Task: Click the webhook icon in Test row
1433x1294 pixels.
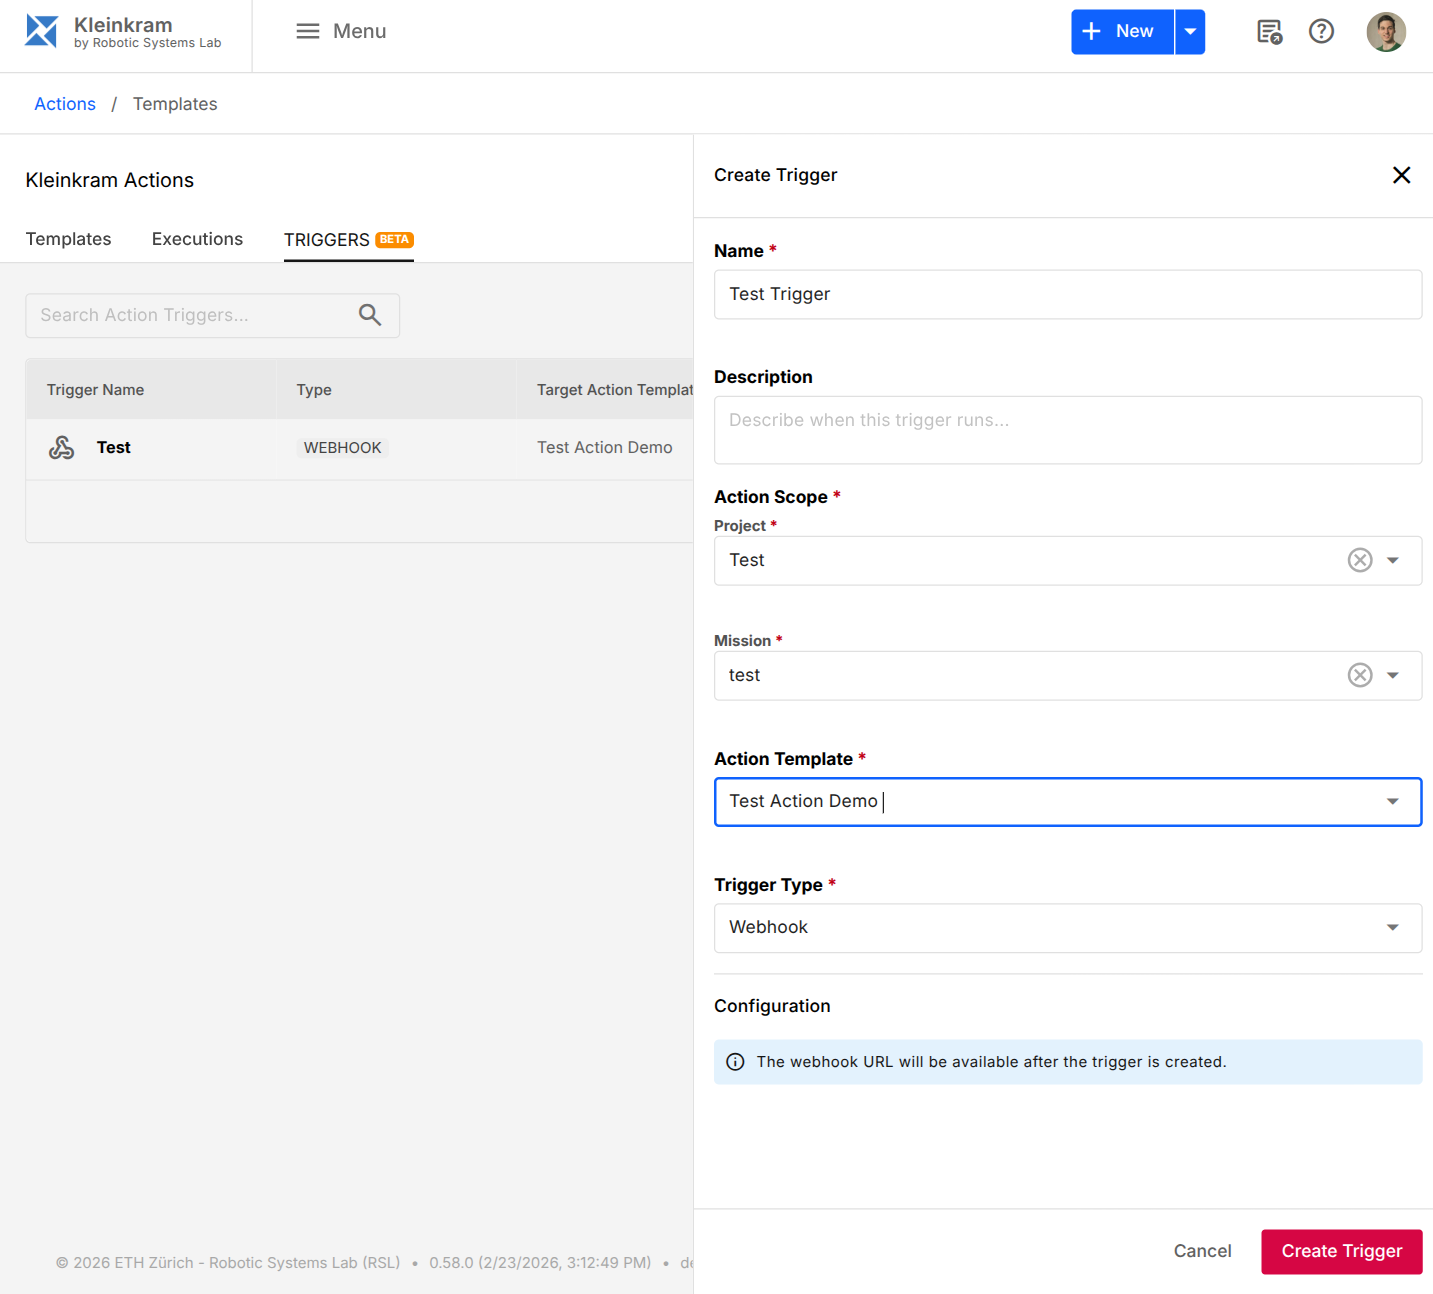Action: pyautogui.click(x=62, y=448)
